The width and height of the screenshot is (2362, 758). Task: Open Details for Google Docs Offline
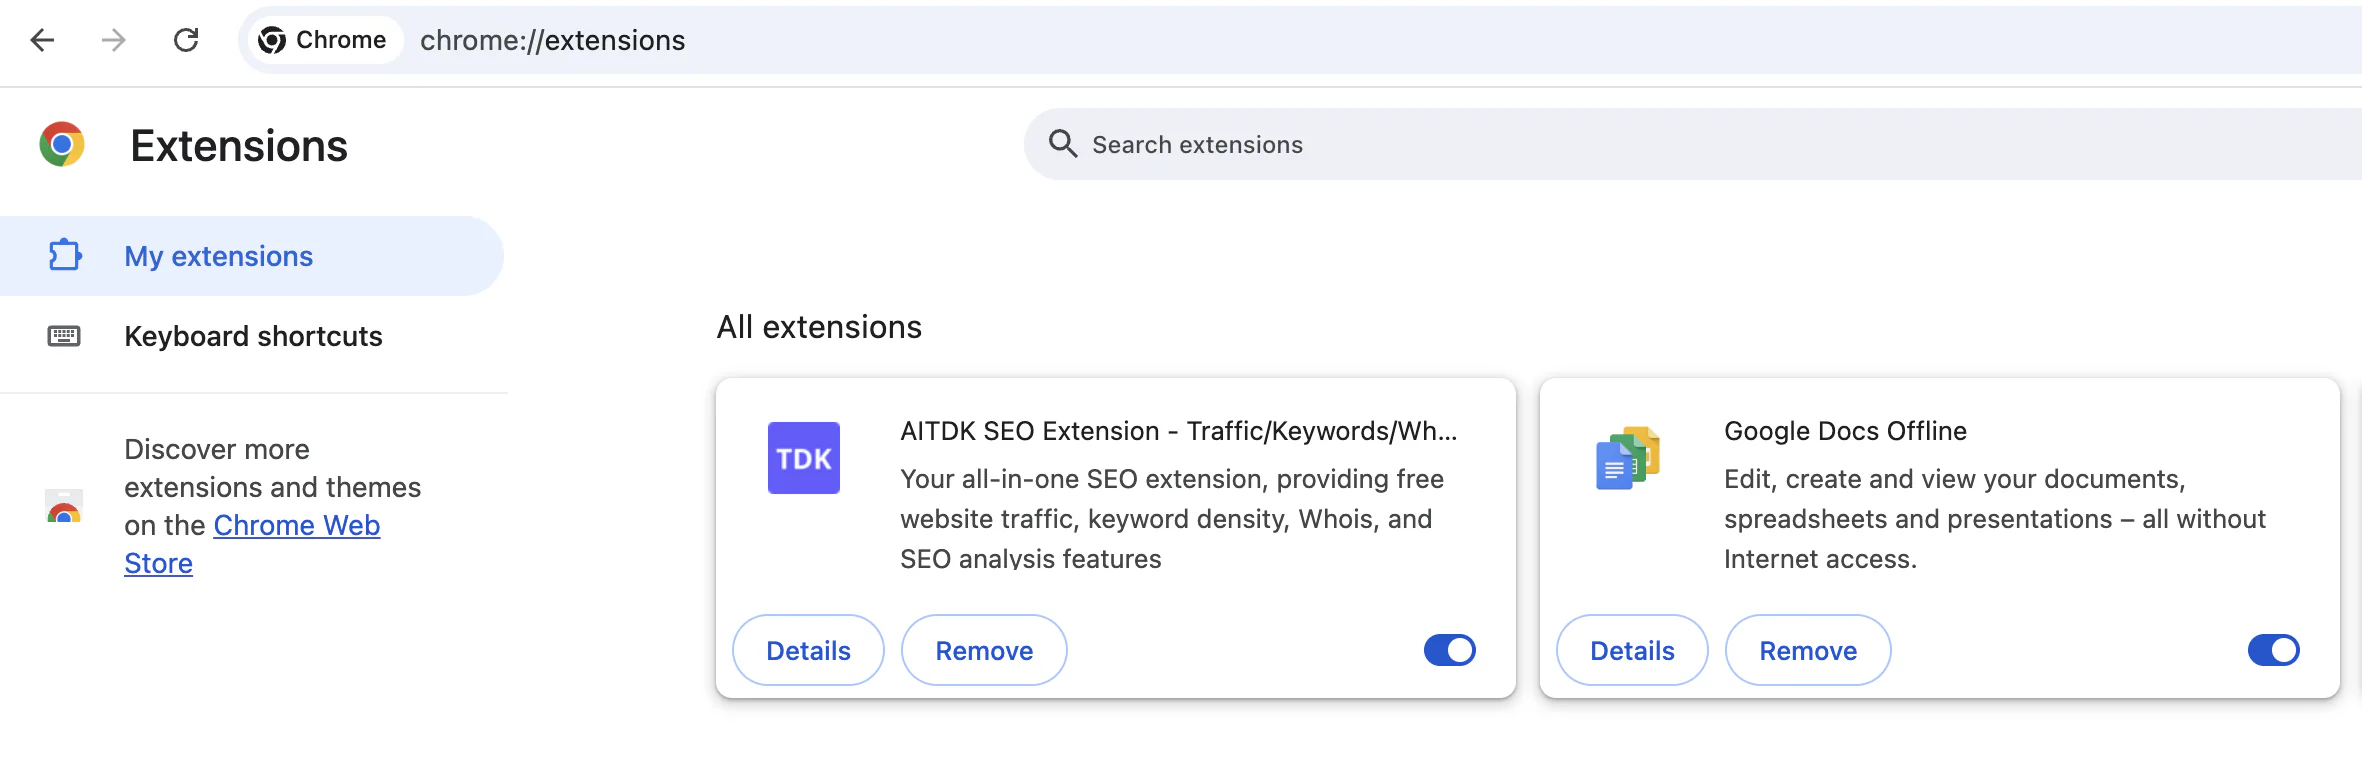click(1632, 651)
